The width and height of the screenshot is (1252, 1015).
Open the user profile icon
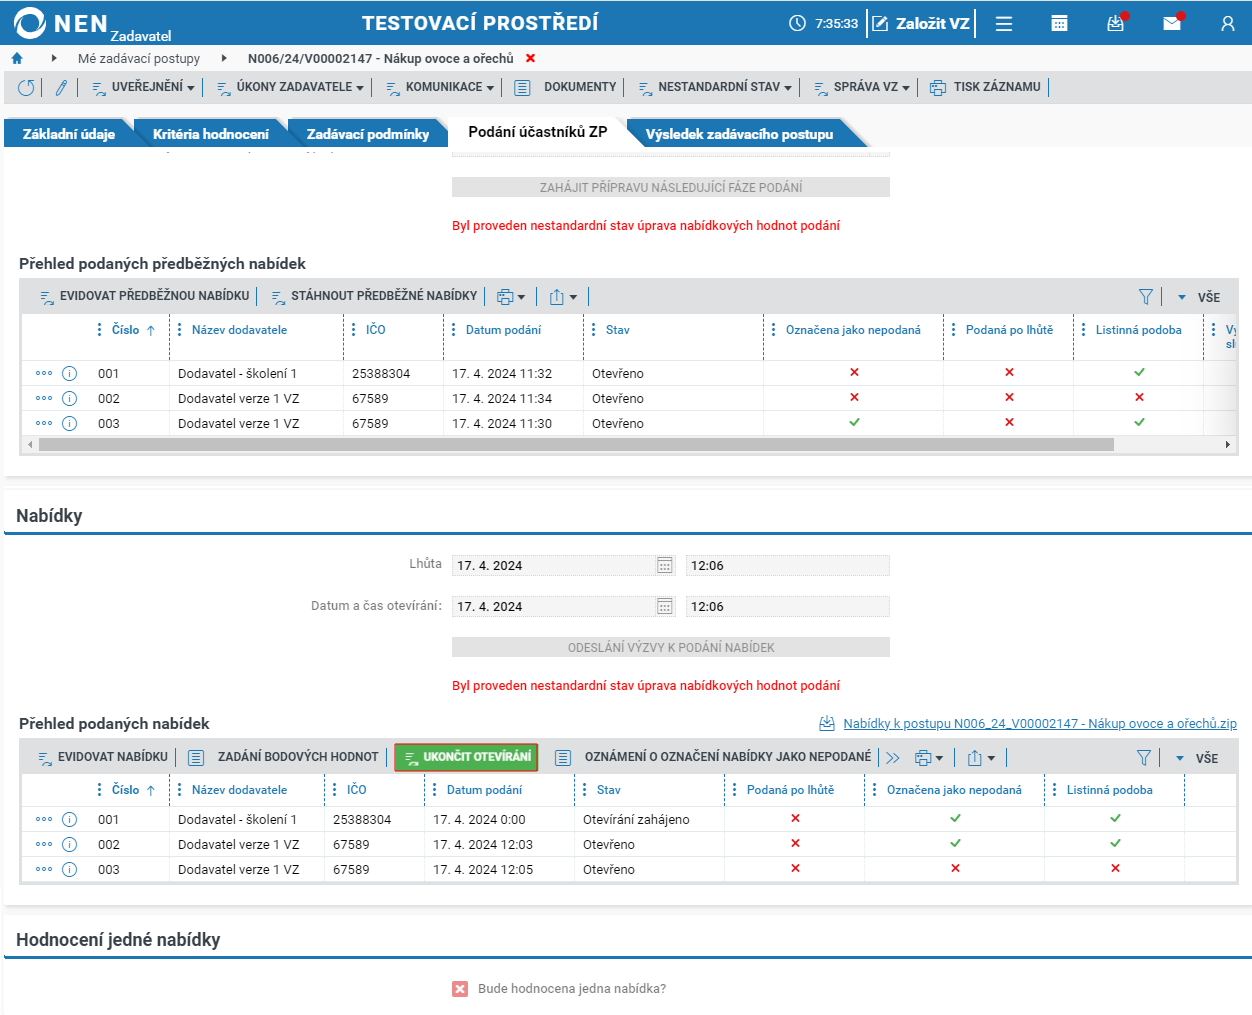tap(1228, 23)
